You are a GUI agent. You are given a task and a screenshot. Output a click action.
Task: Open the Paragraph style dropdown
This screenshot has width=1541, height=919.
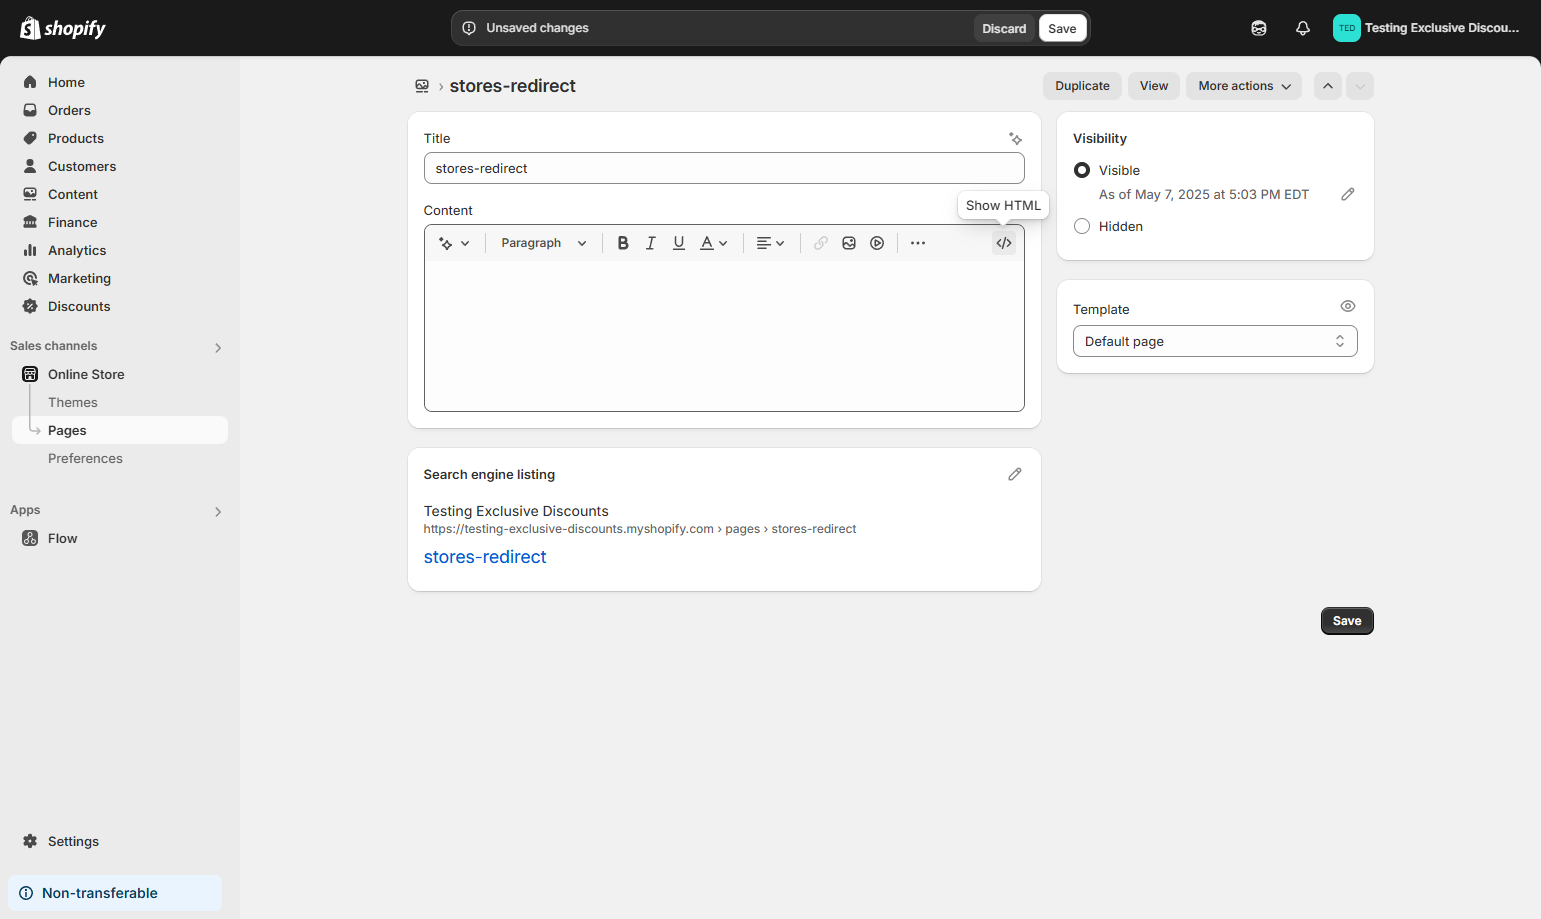[544, 243]
